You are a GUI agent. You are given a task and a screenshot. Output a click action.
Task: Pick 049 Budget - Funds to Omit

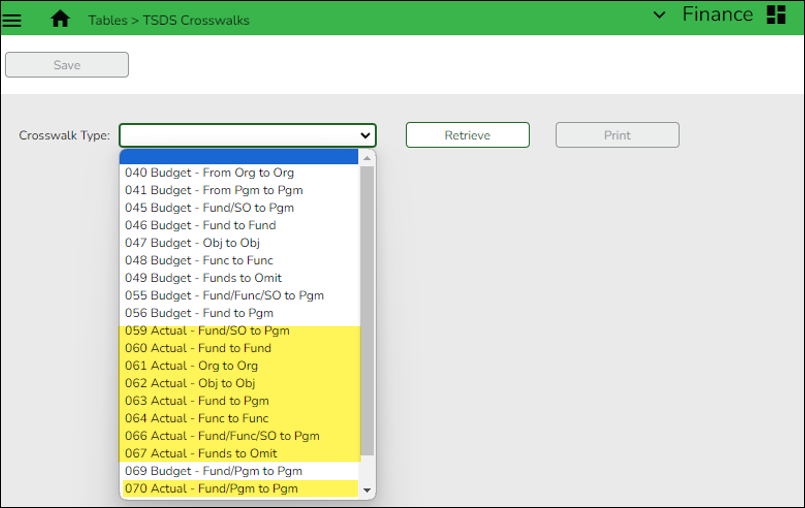click(x=203, y=278)
